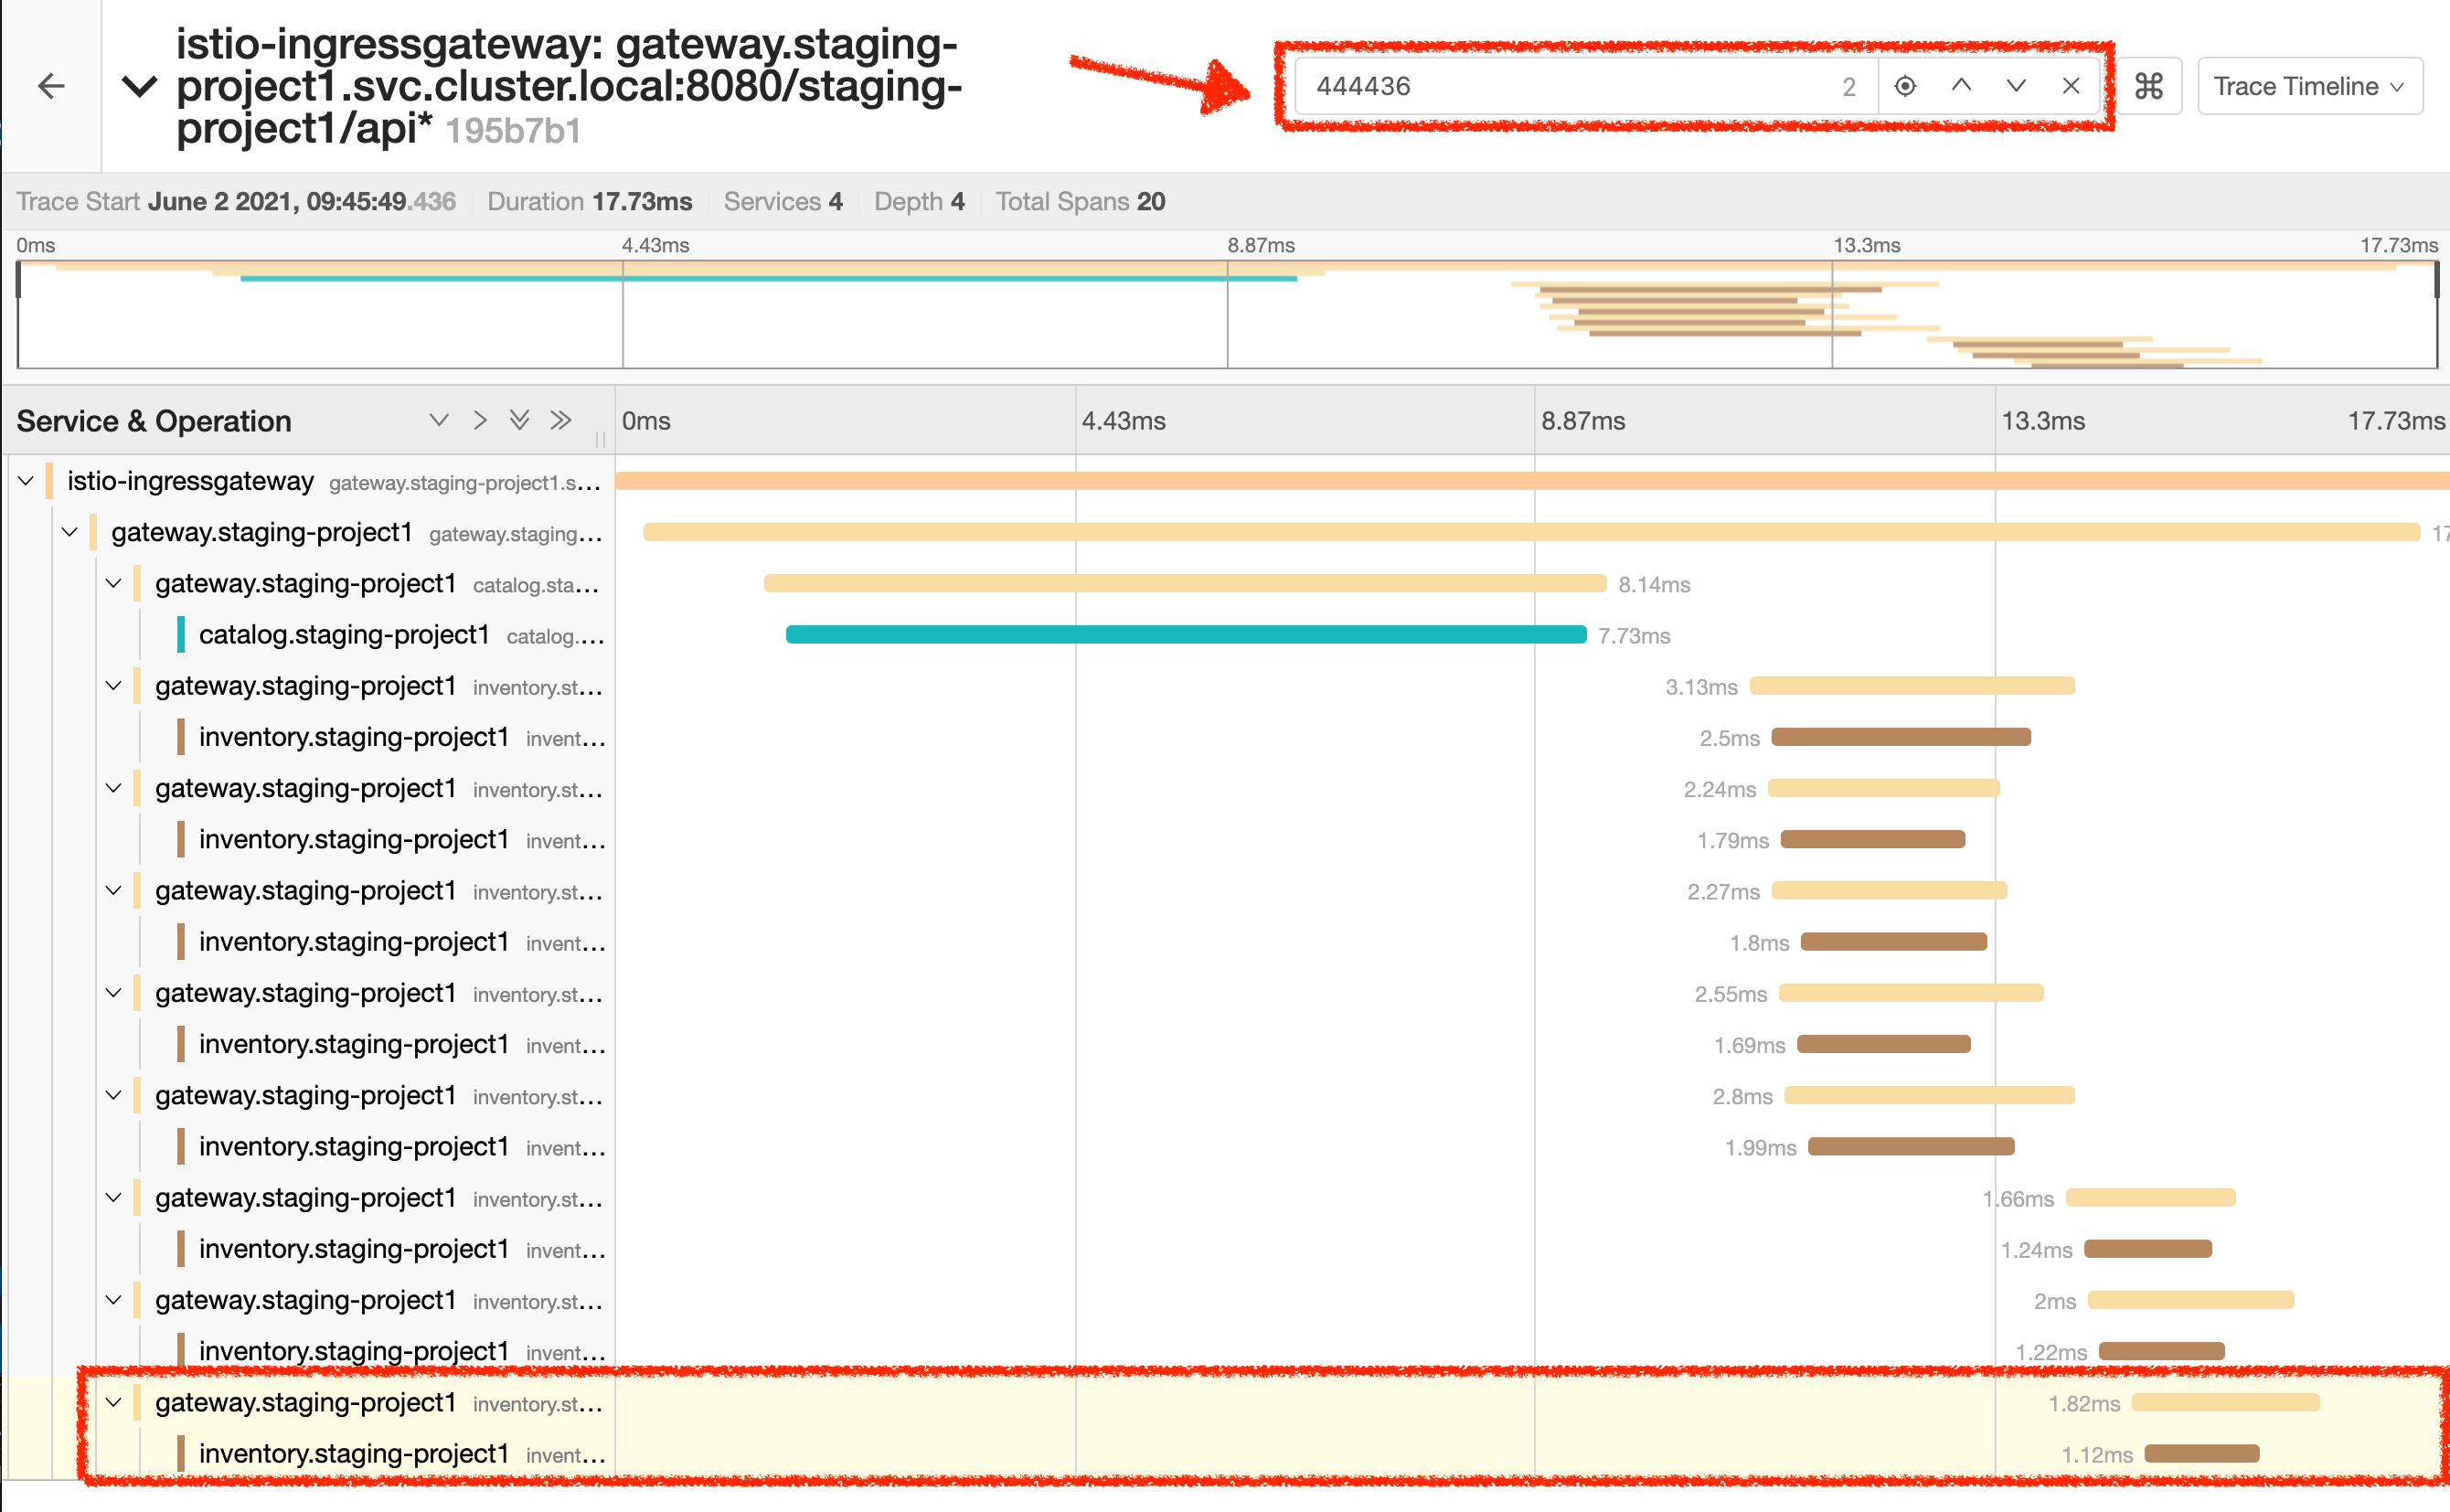
Task: Select the highlighted inventory.staging-project1 1.12ms row
Action: pyautogui.click(x=354, y=1454)
